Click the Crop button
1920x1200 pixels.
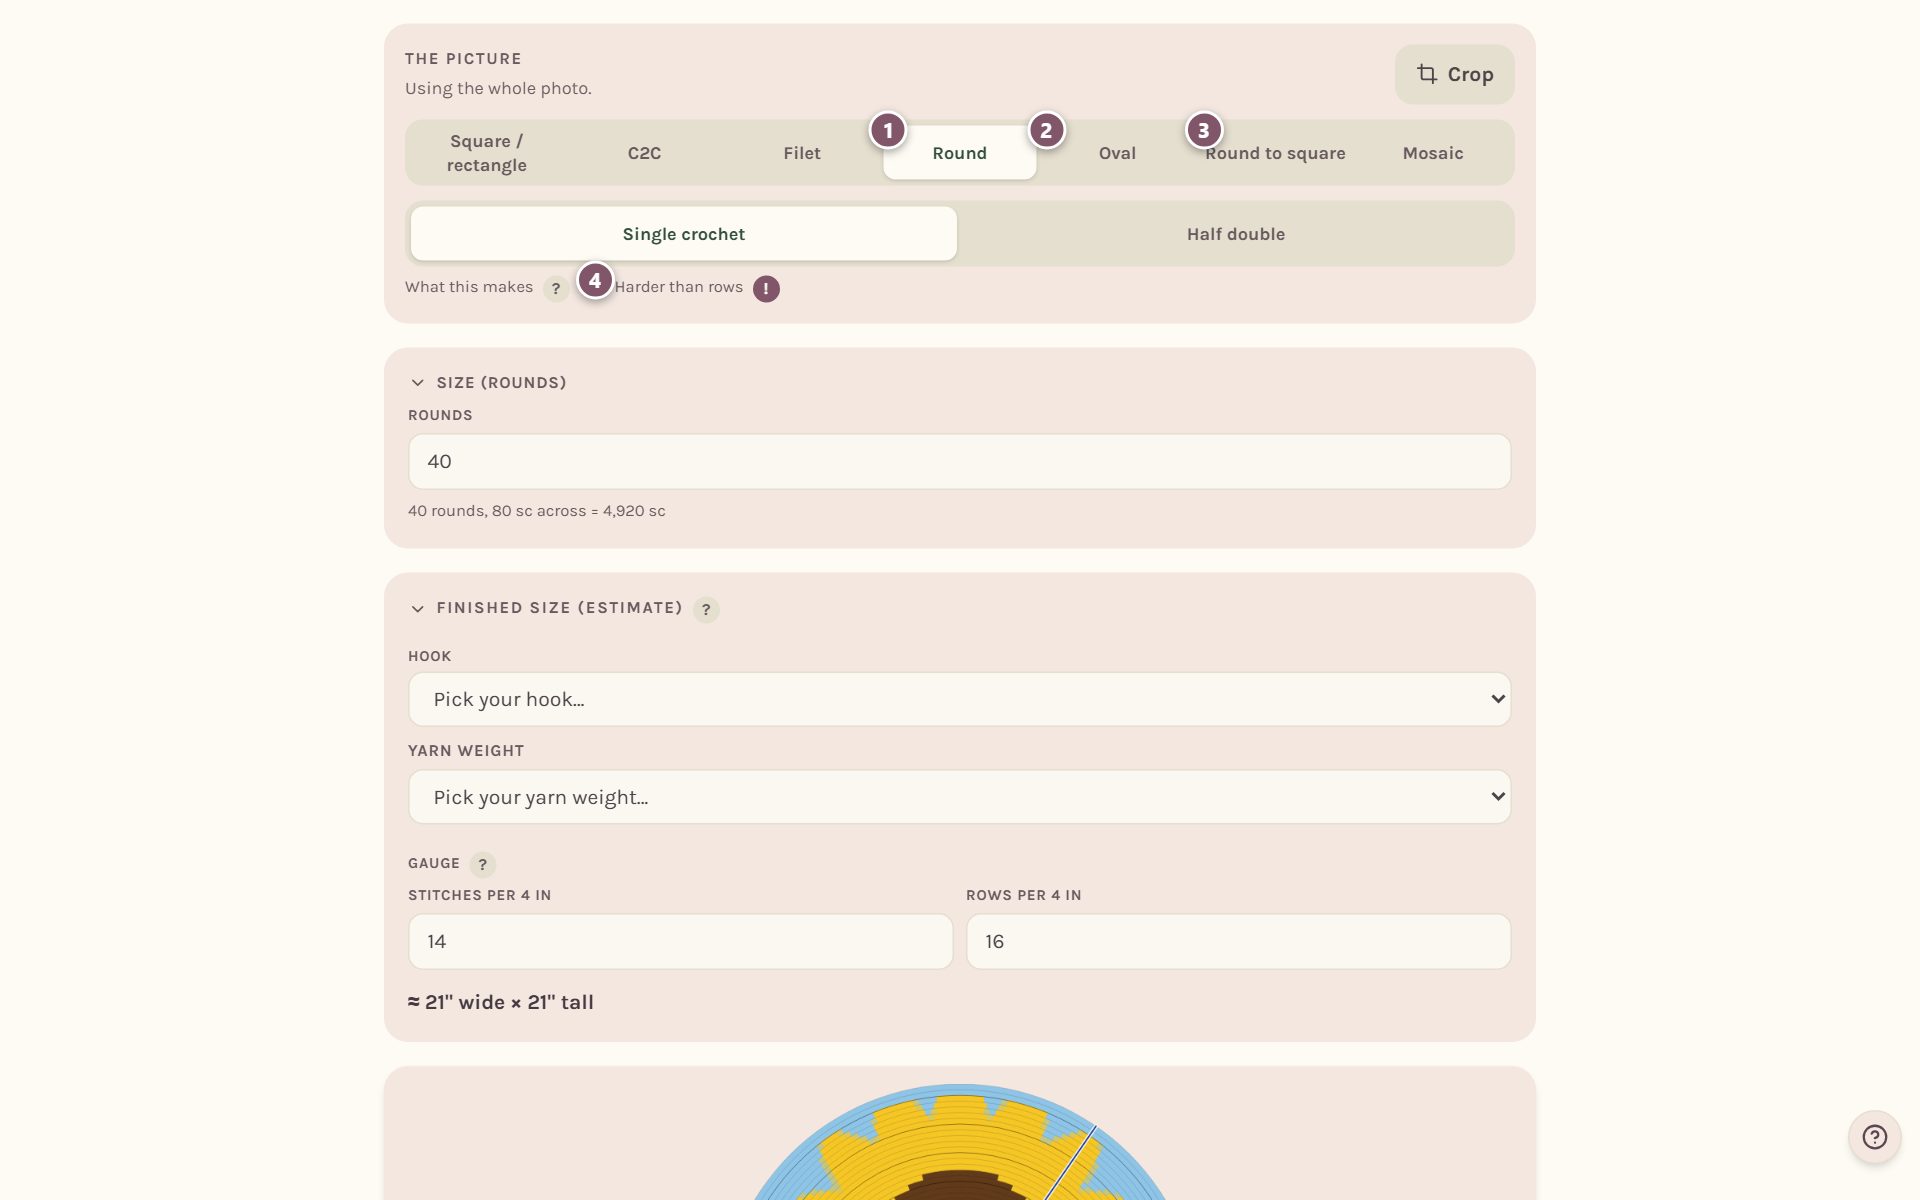1455,75
